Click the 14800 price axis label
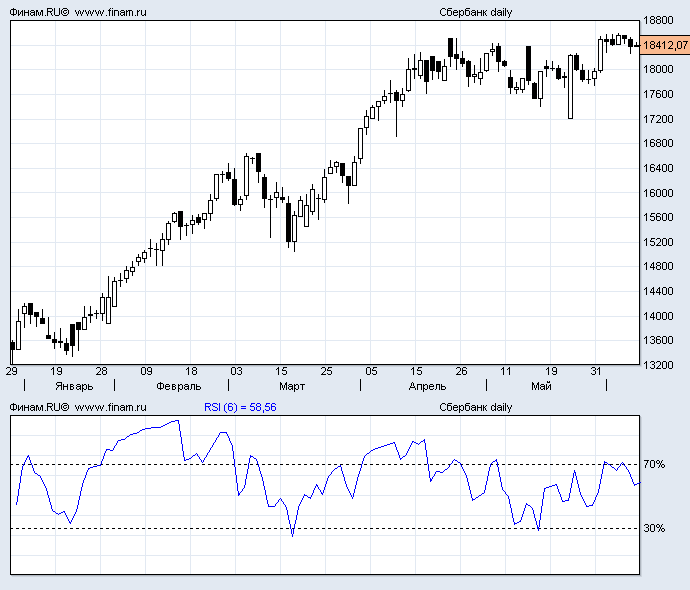690x590 pixels. click(658, 266)
